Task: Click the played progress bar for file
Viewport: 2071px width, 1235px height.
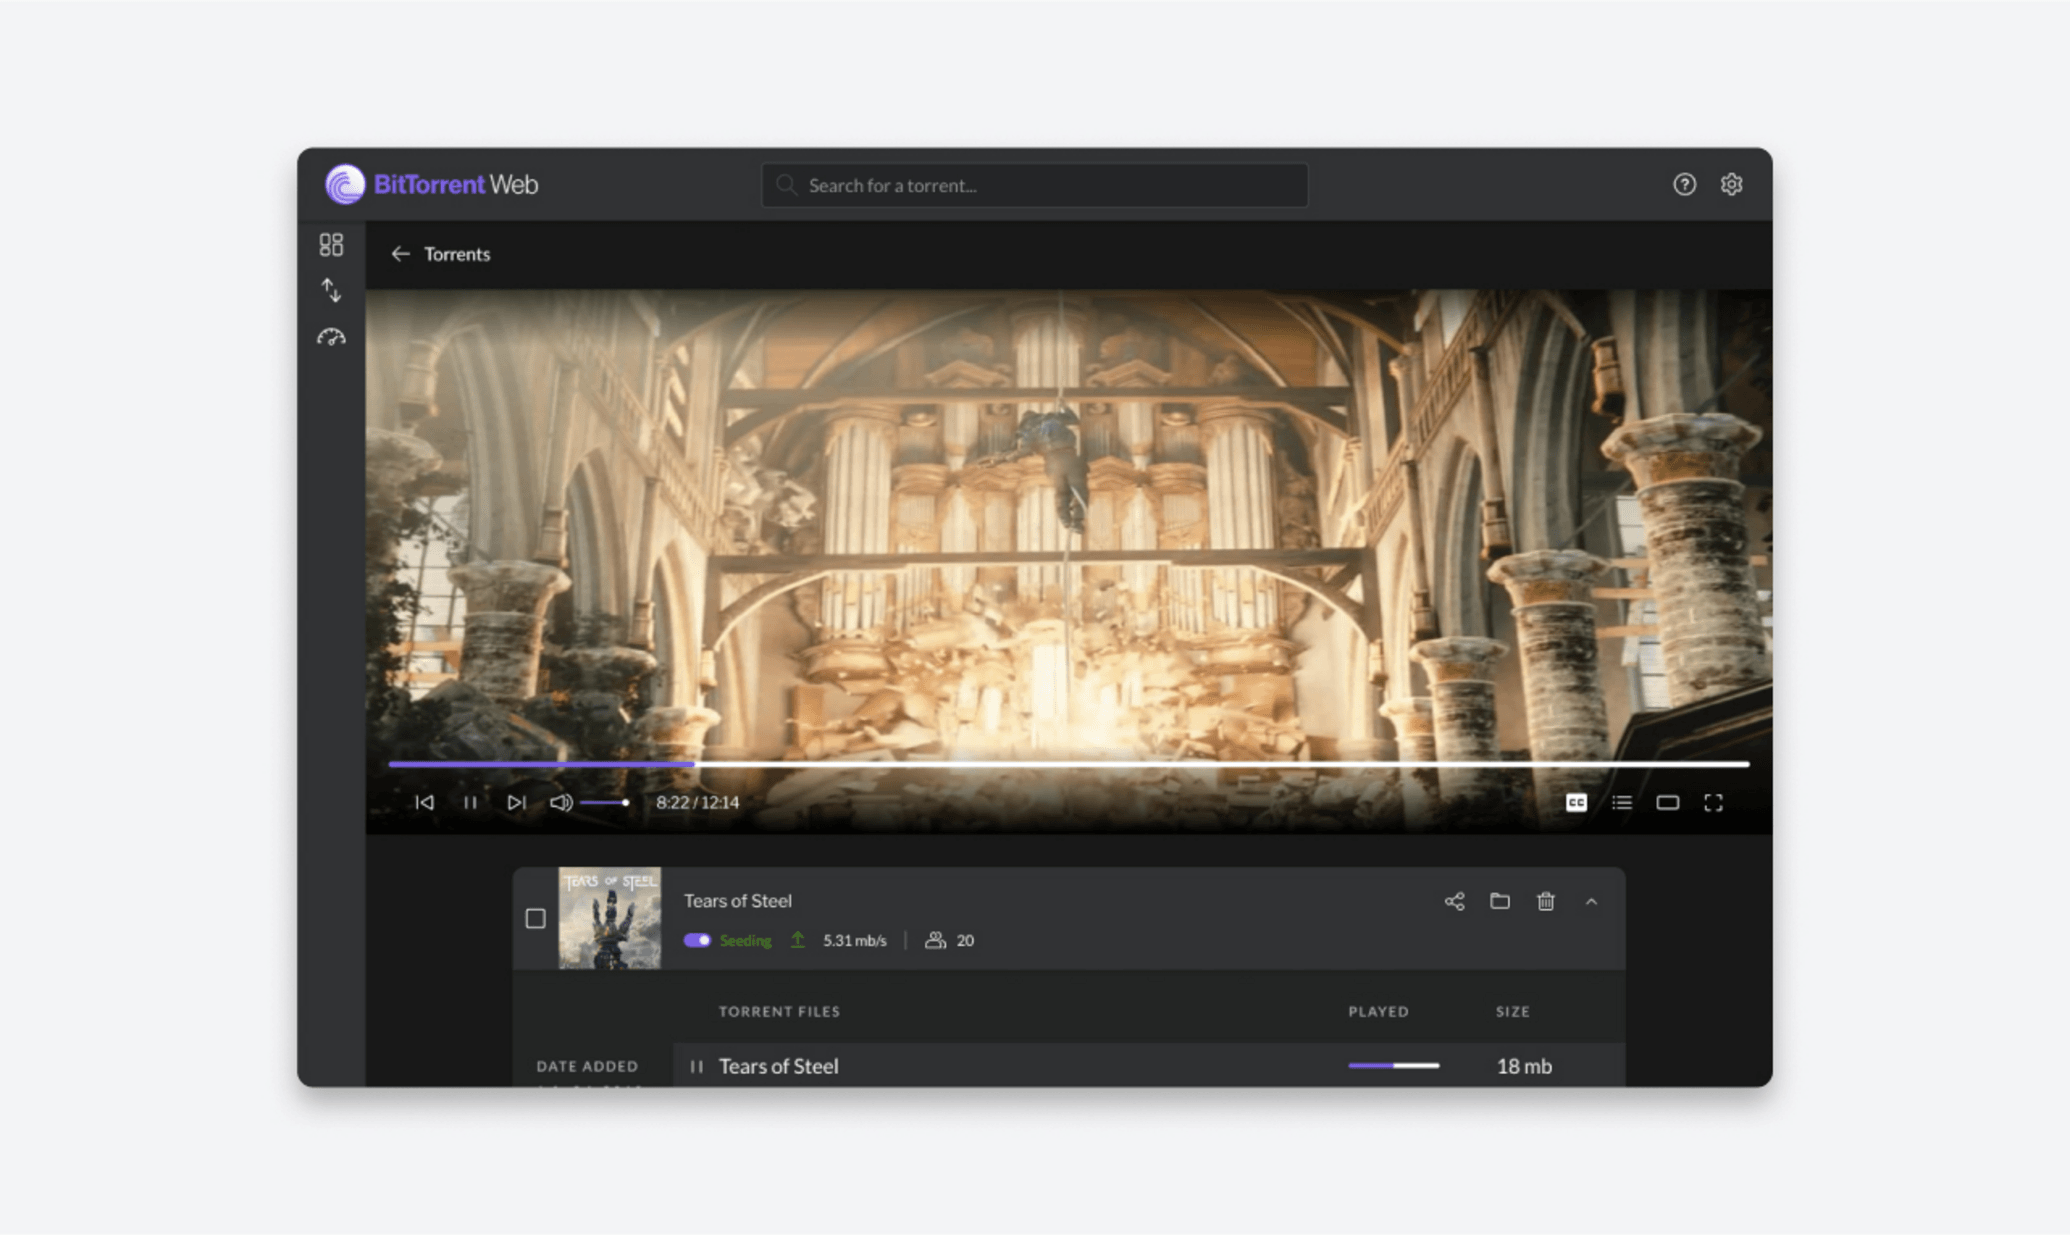Action: click(x=1393, y=1066)
